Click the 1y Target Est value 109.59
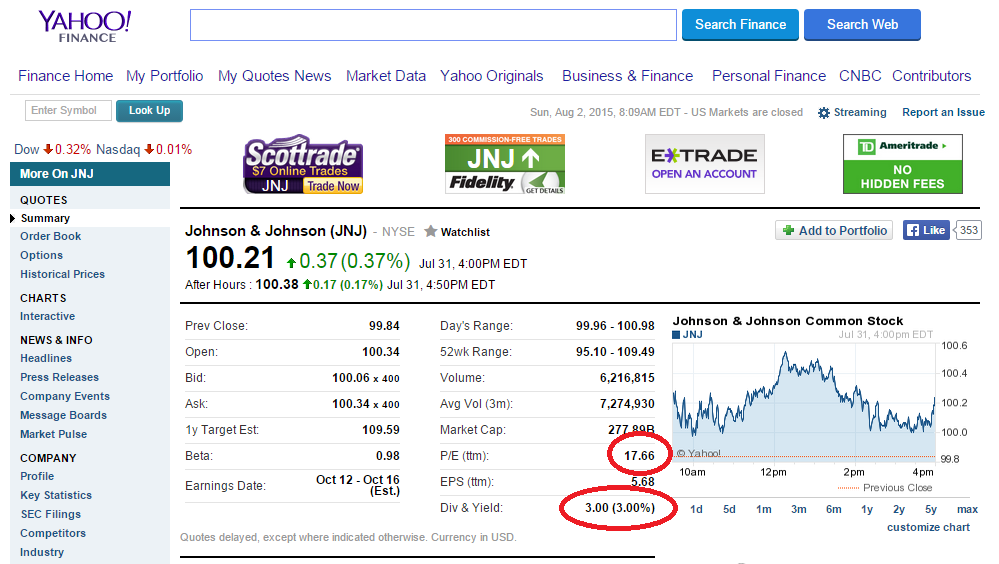The height and width of the screenshot is (564, 999). [381, 430]
